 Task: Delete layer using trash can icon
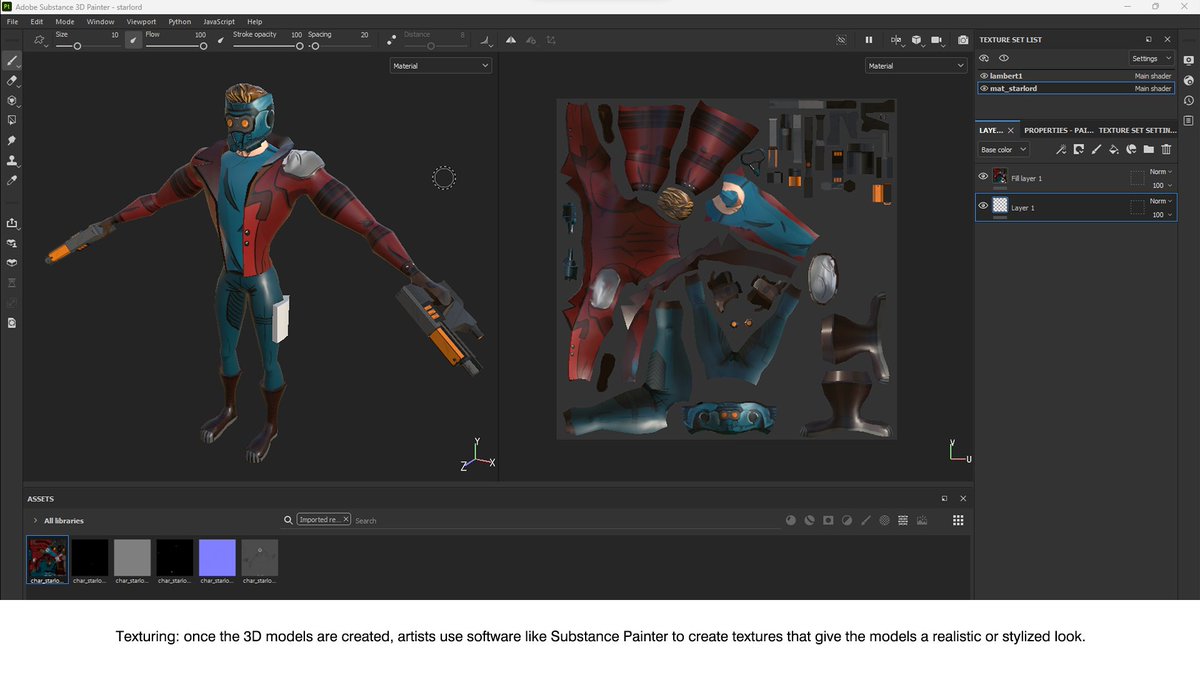point(1166,150)
